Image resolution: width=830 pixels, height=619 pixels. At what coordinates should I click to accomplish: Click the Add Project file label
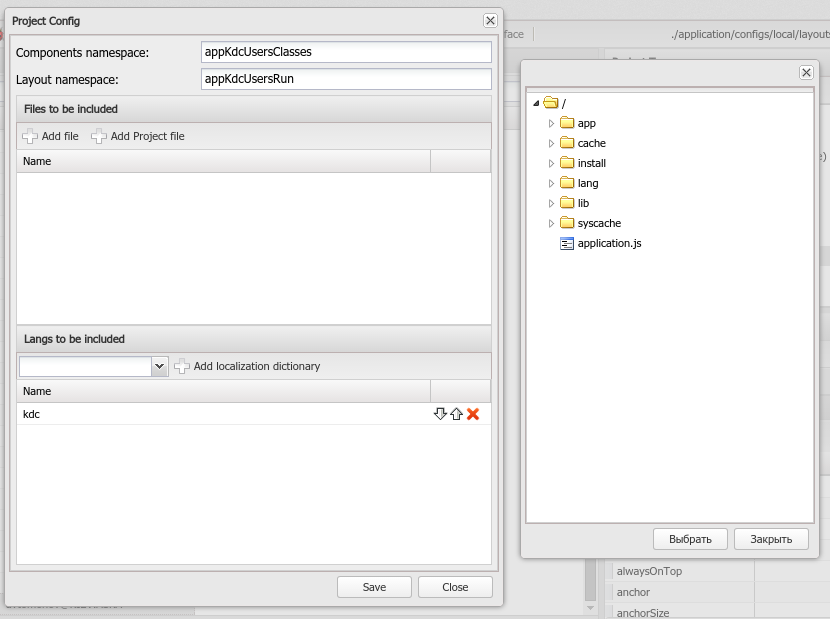[148, 136]
